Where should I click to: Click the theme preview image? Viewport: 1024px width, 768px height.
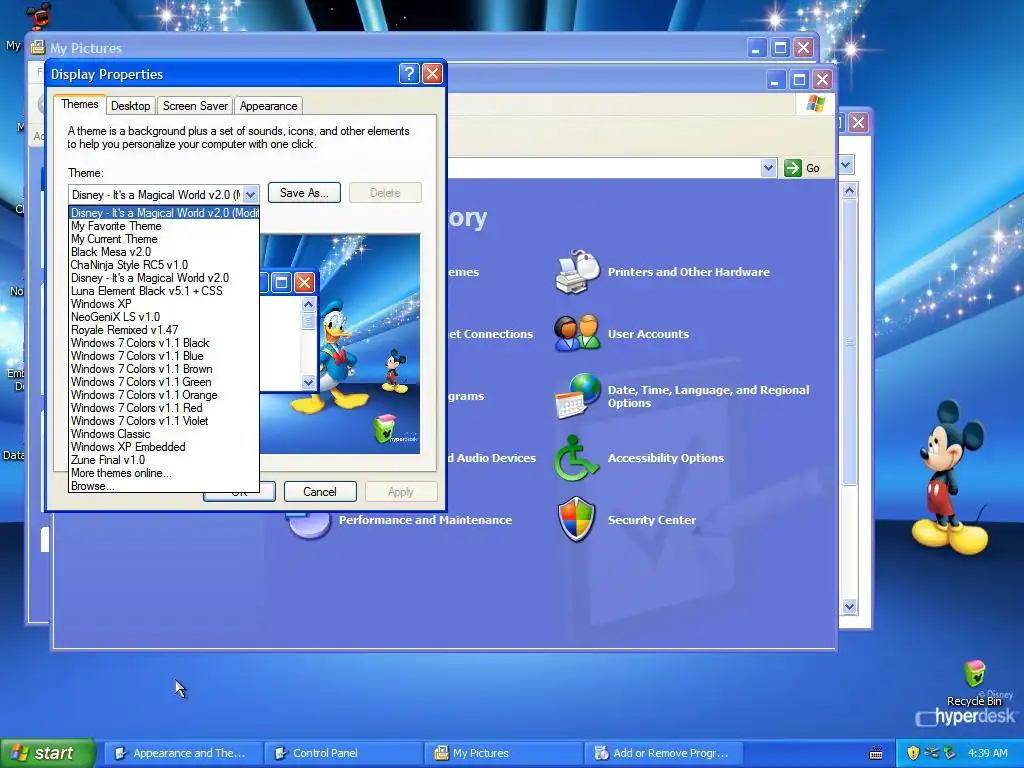click(x=340, y=344)
